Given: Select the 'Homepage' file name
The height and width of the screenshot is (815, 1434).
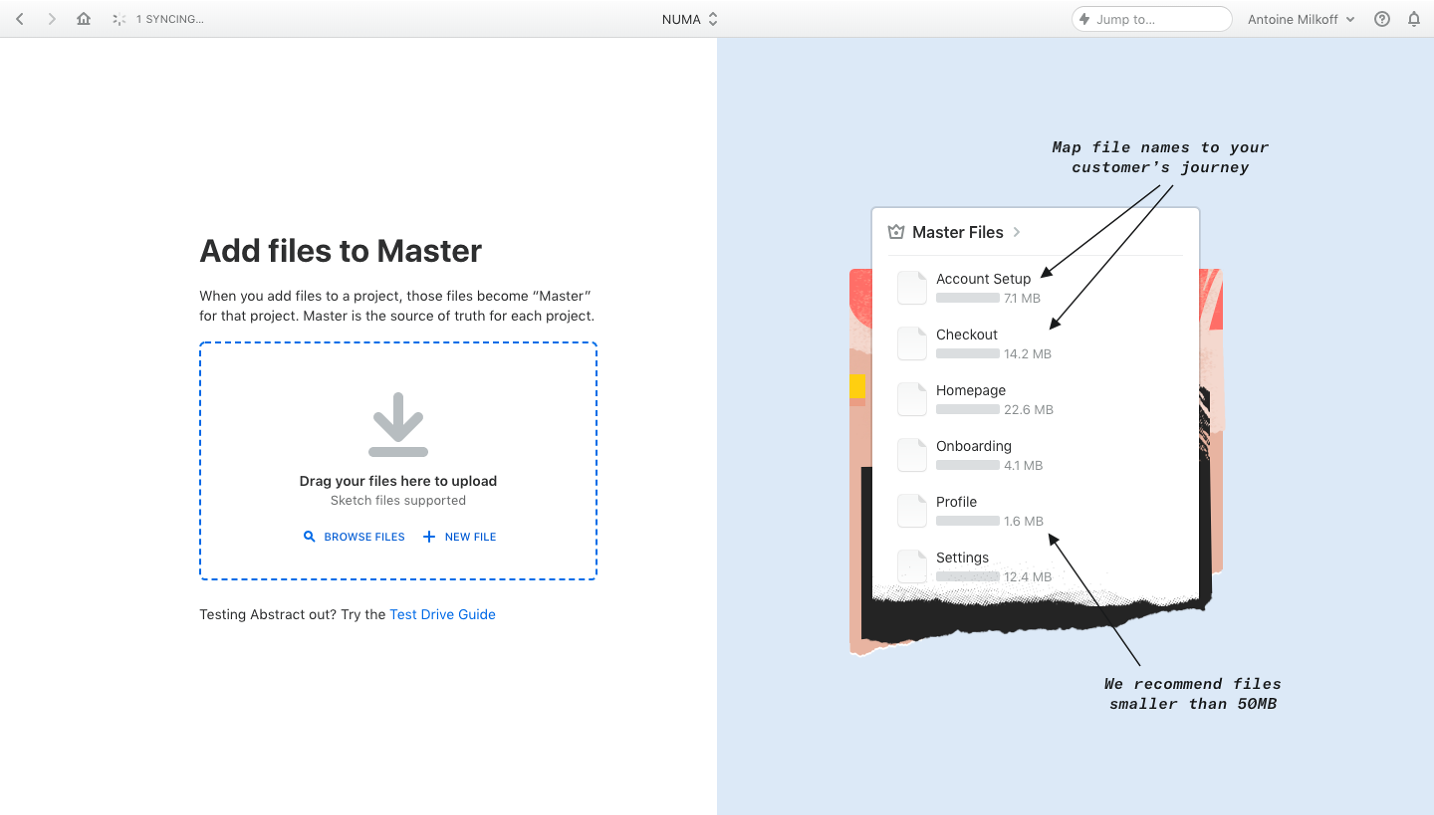Looking at the screenshot, I should coord(971,391).
